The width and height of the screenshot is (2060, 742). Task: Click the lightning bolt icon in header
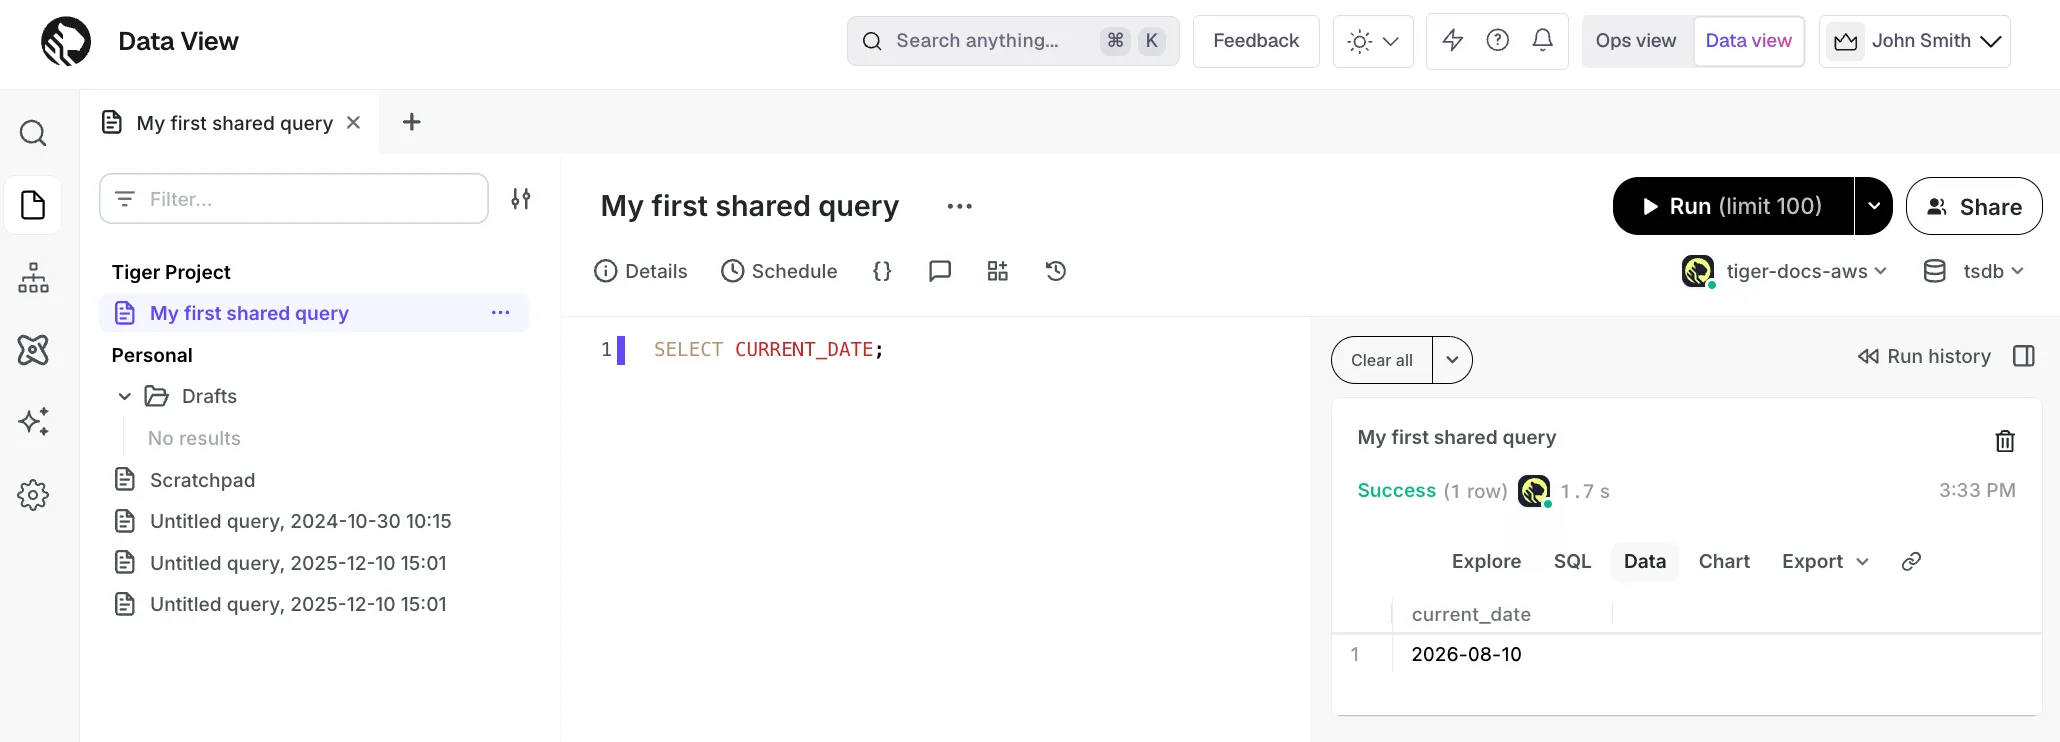click(x=1453, y=40)
